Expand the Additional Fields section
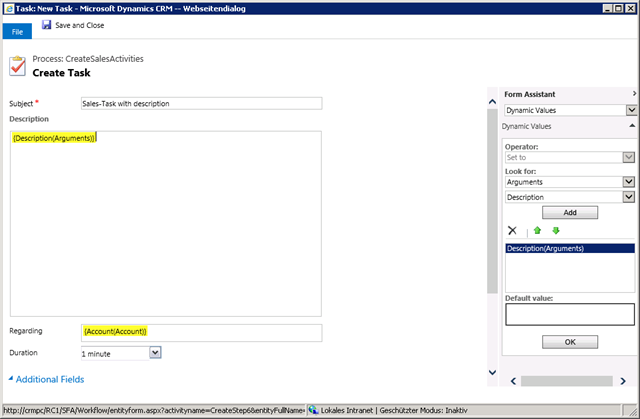640x419 pixels. click(47, 379)
